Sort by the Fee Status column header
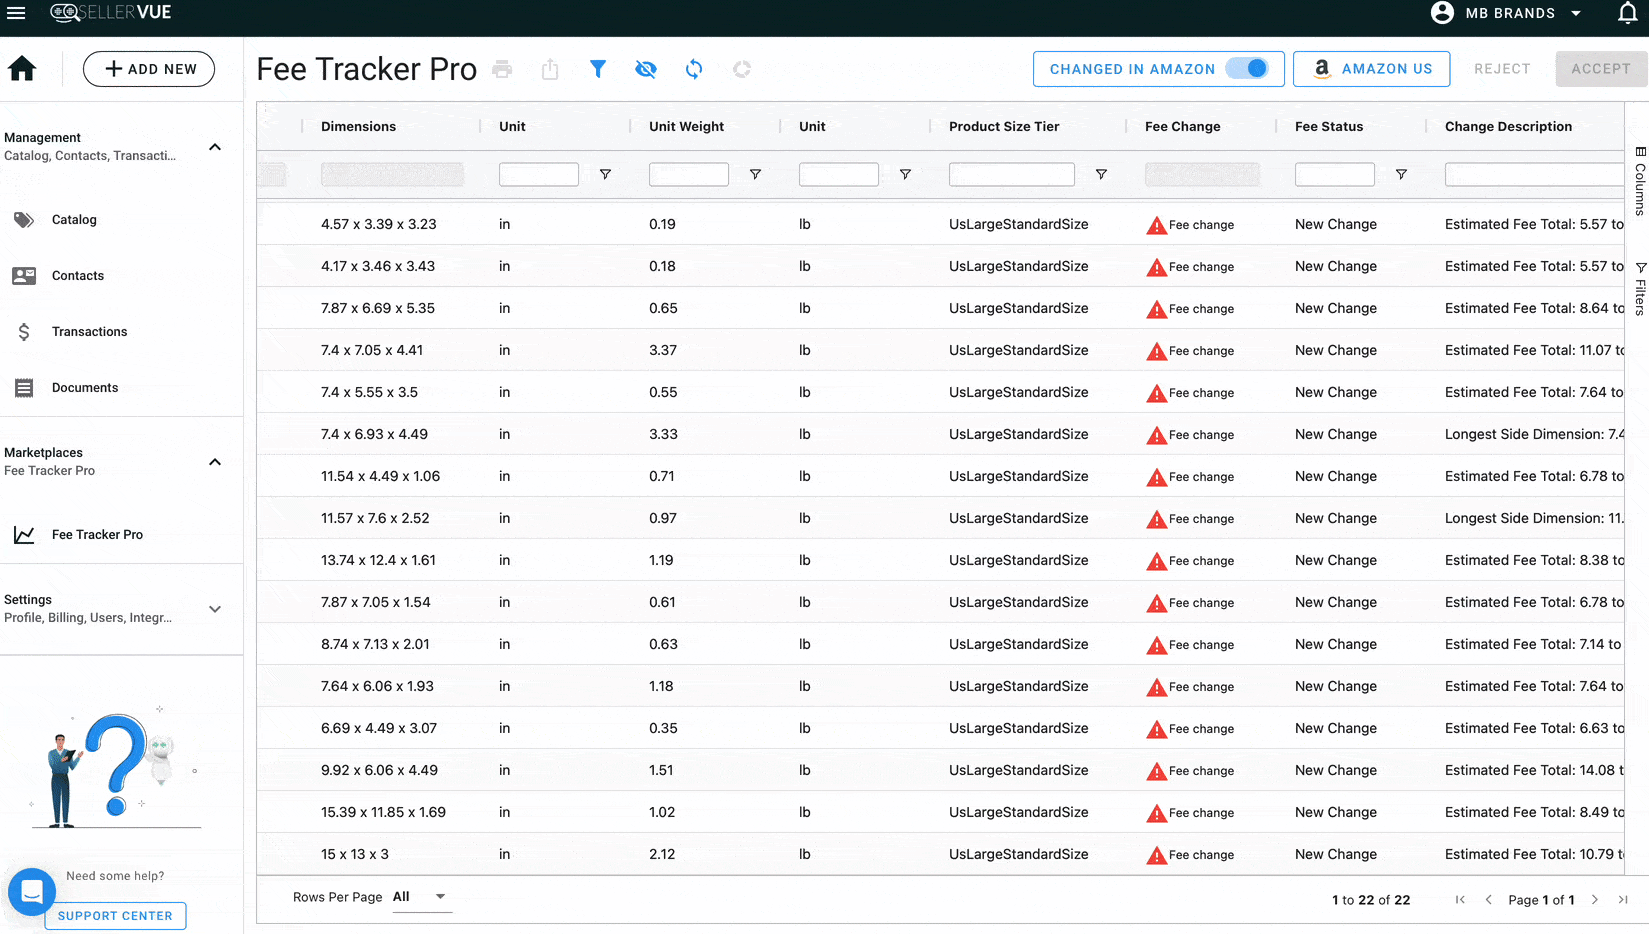Screen dimensions: 1649x934 [x=1329, y=127]
